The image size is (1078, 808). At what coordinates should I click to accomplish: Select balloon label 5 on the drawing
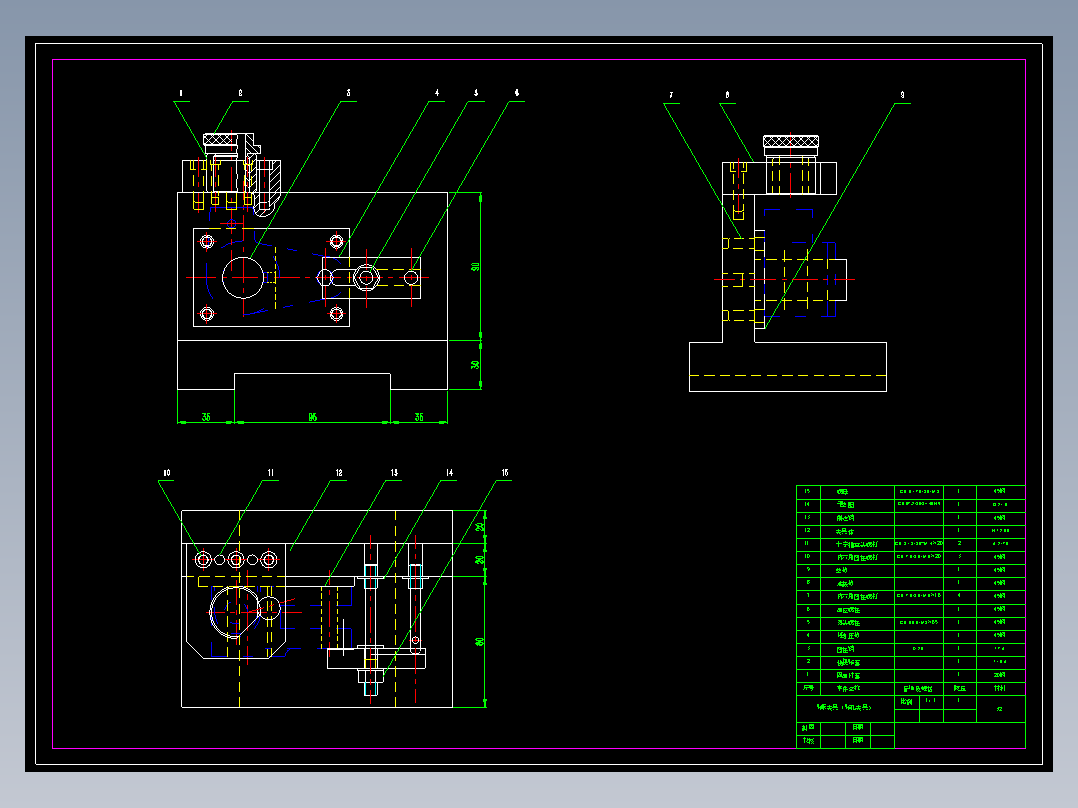tap(476, 93)
